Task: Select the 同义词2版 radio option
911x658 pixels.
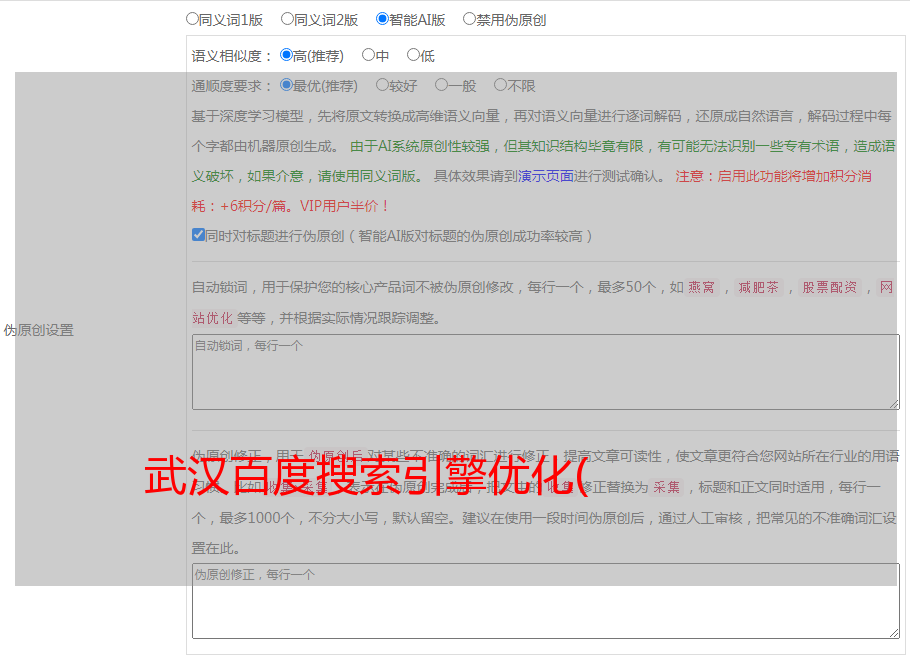Action: pyautogui.click(x=287, y=19)
